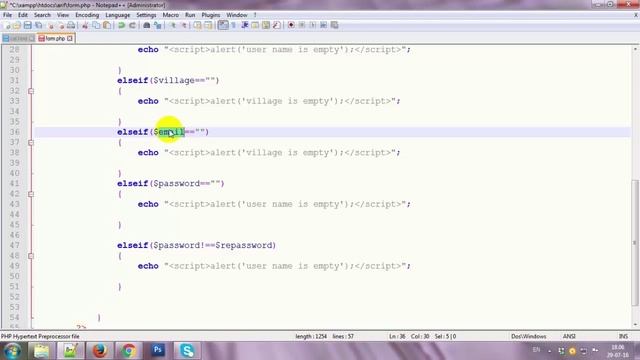Viewport: 640px width, 360px height.
Task: Click the Stop Recording macro icon
Action: coord(302,25)
